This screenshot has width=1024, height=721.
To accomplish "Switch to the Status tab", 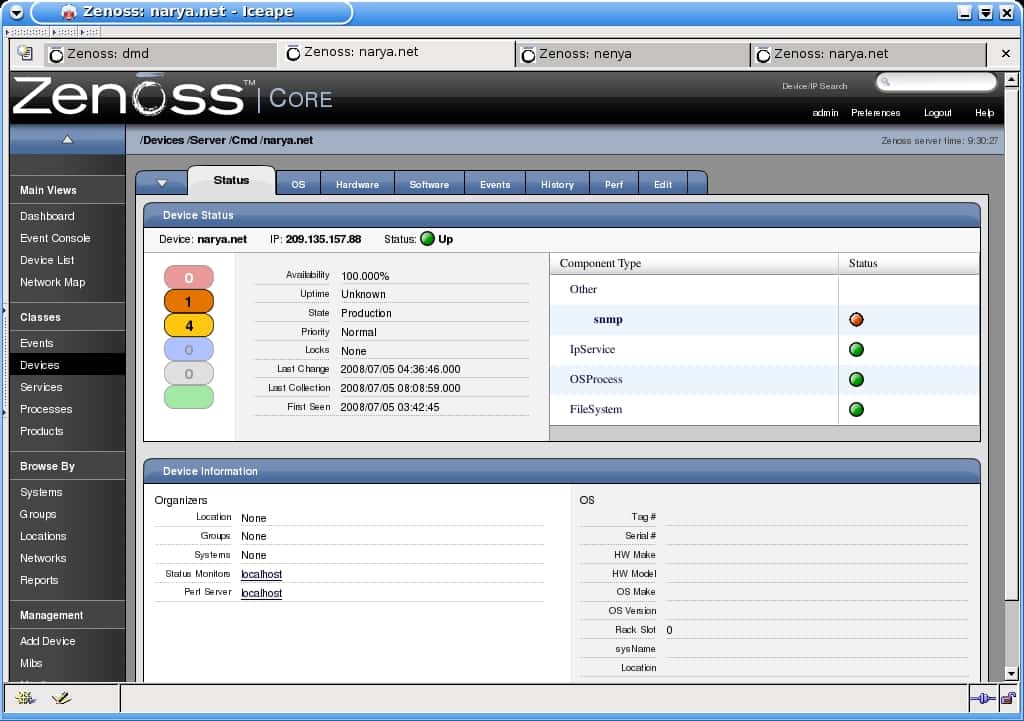I will [231, 180].
